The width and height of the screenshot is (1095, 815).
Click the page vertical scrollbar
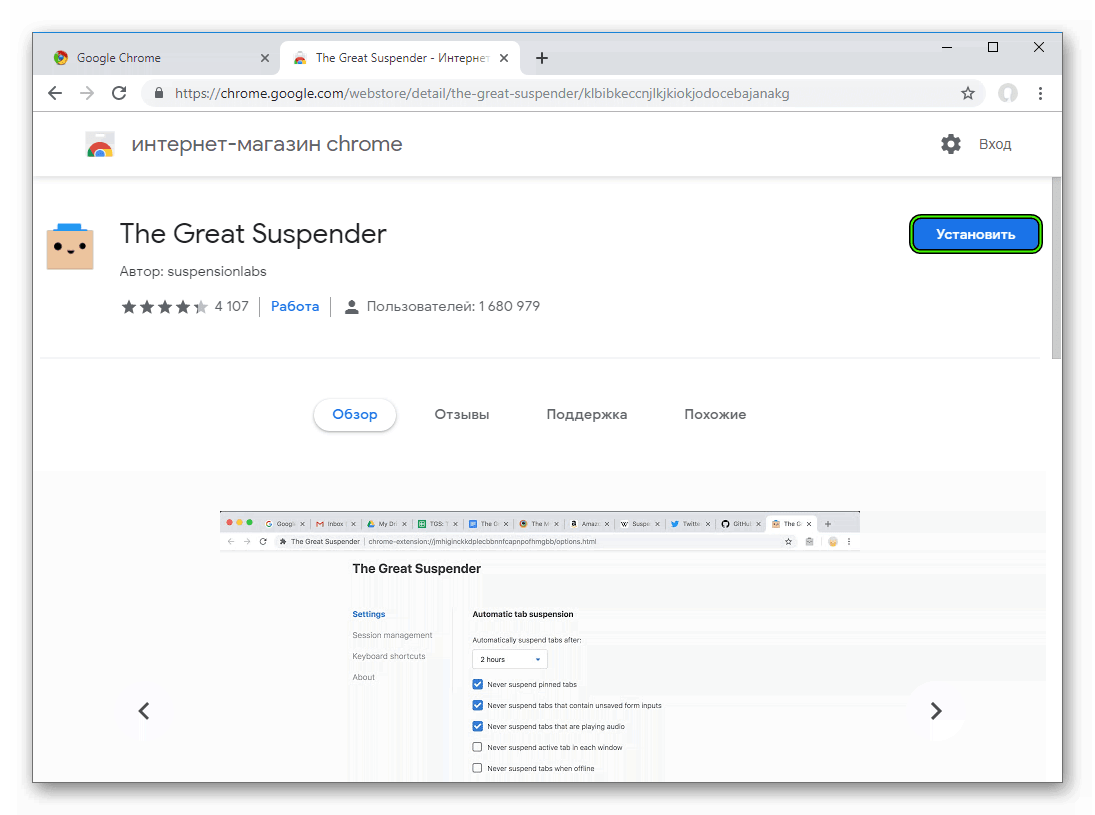coord(1056,267)
